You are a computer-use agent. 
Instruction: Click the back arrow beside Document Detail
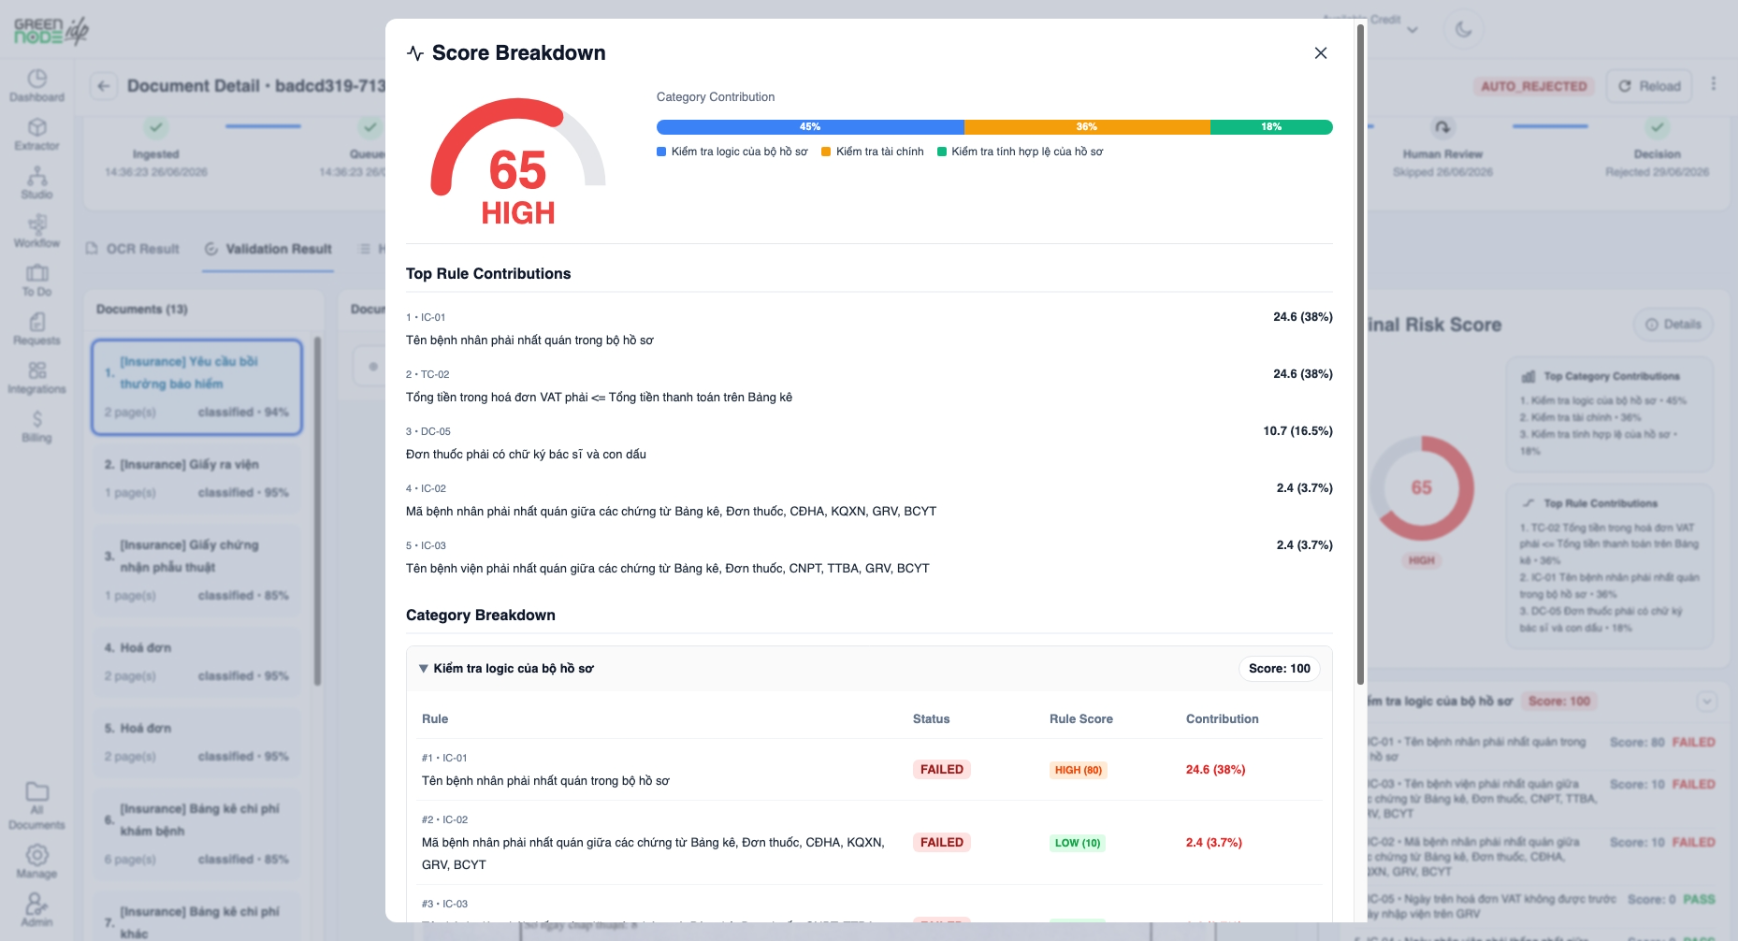click(104, 86)
